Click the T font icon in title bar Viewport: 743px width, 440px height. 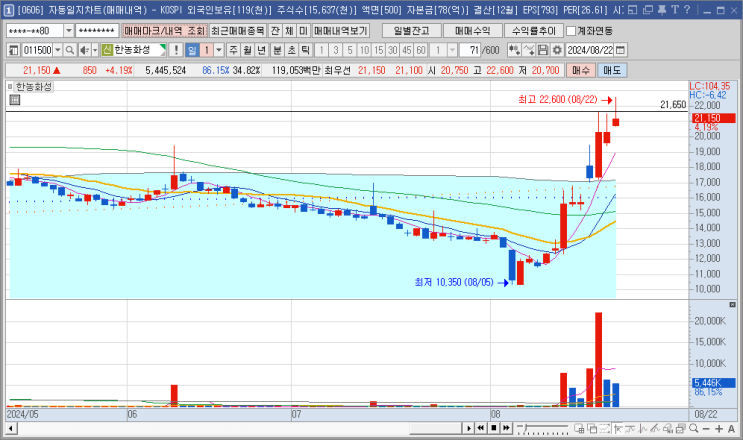pos(674,10)
